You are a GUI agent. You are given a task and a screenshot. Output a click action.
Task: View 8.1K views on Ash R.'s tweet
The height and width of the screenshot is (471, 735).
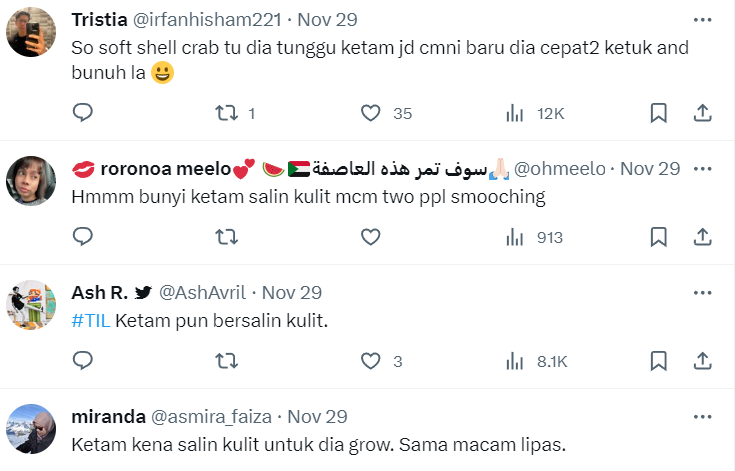point(538,361)
